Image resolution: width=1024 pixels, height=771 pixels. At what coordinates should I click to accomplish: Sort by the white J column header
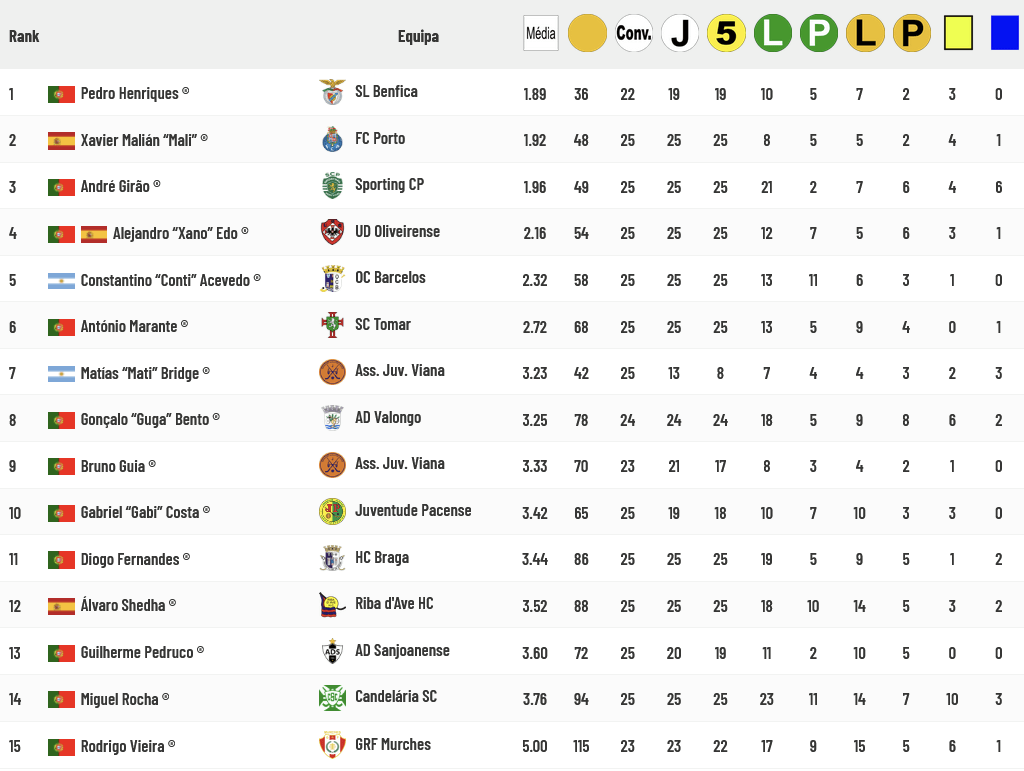[680, 33]
